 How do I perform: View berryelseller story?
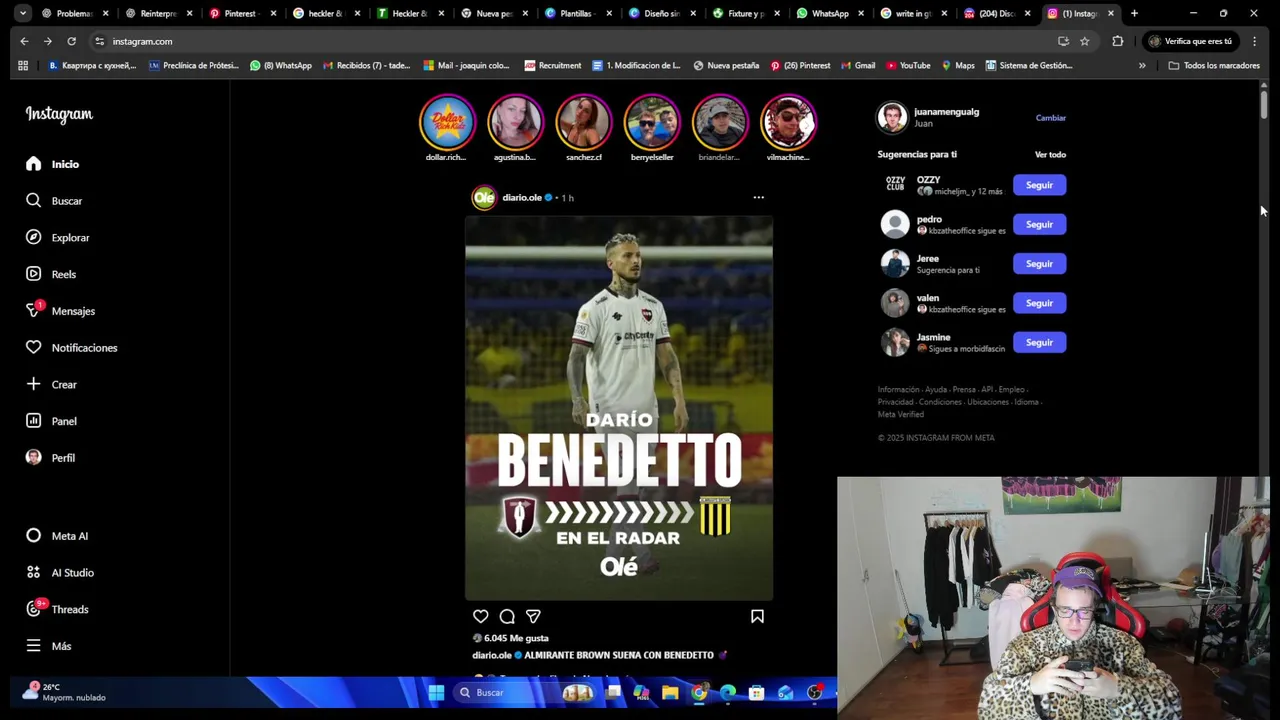pyautogui.click(x=652, y=122)
